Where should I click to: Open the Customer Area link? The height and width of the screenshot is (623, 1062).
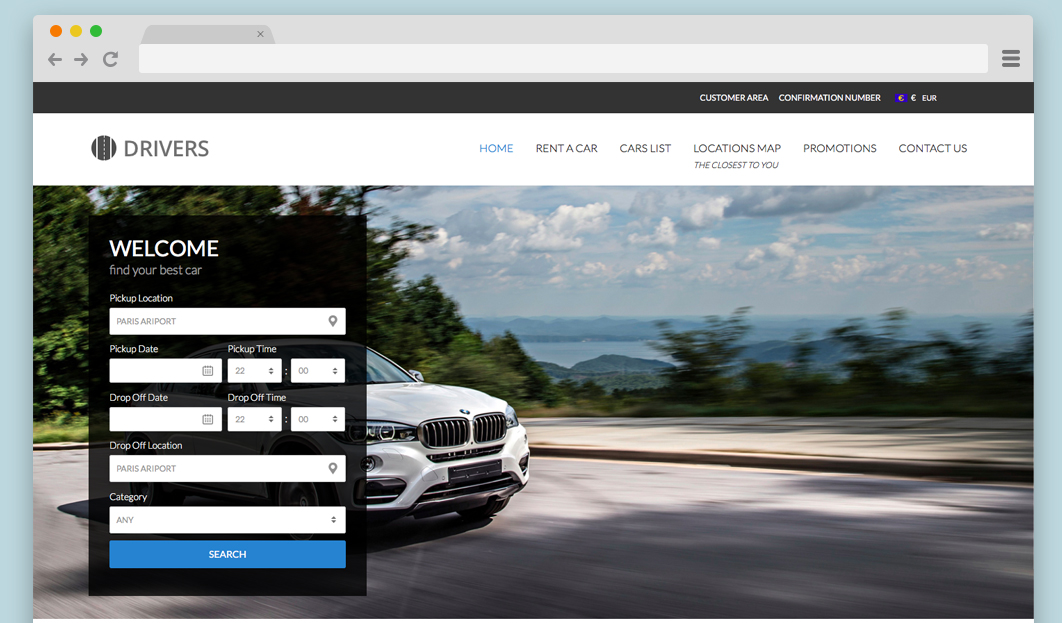click(x=734, y=98)
